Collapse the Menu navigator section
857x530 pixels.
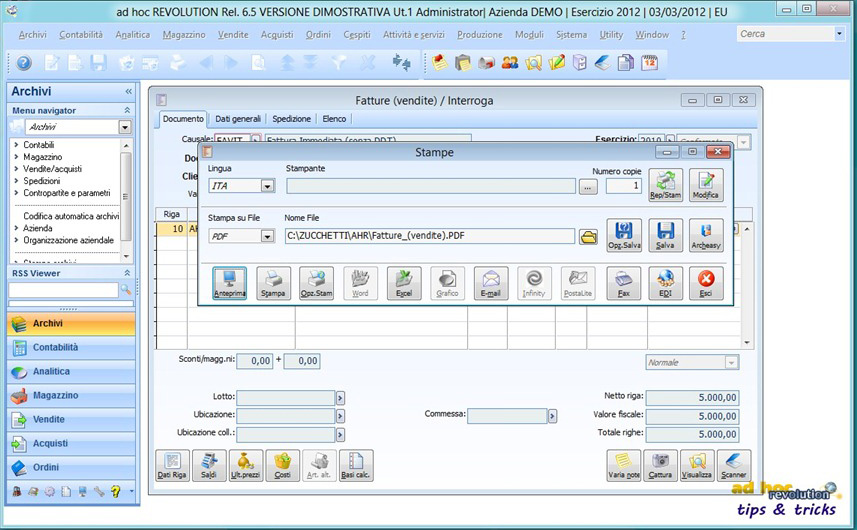[127, 110]
